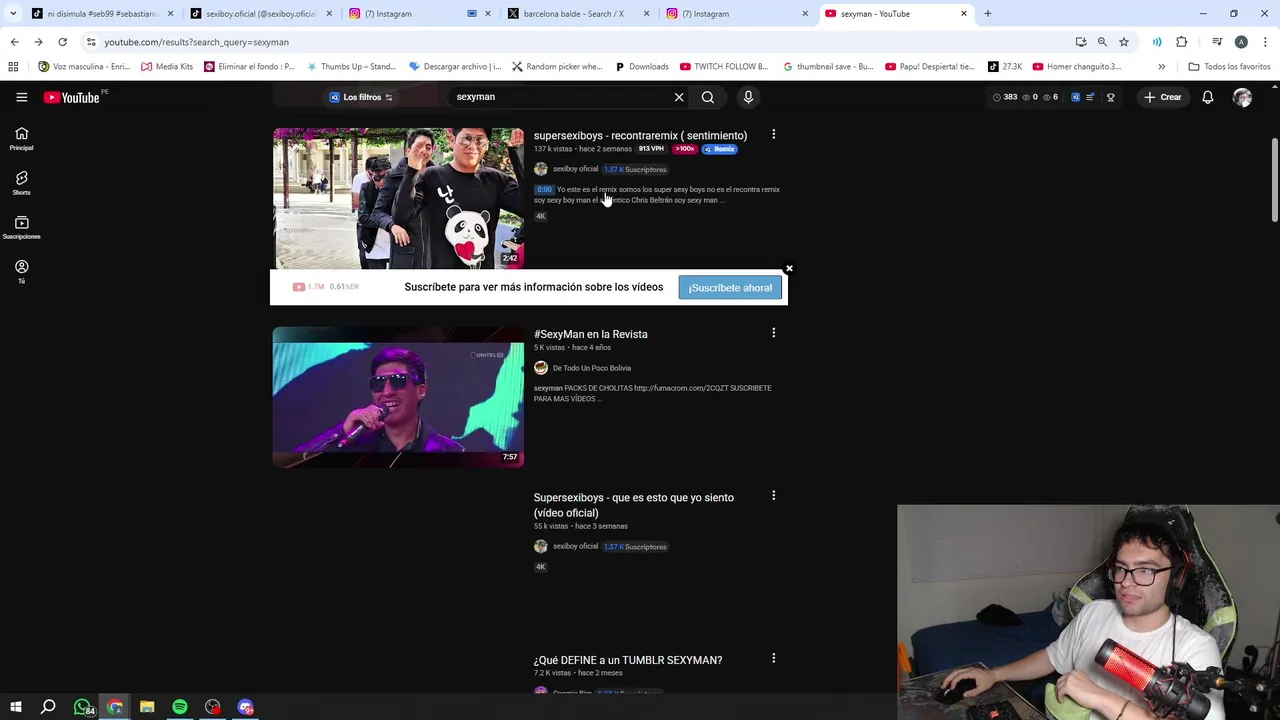Image resolution: width=1280 pixels, height=720 pixels.
Task: Open the #SexyMan en la Revista thumbnail
Action: [x=398, y=397]
